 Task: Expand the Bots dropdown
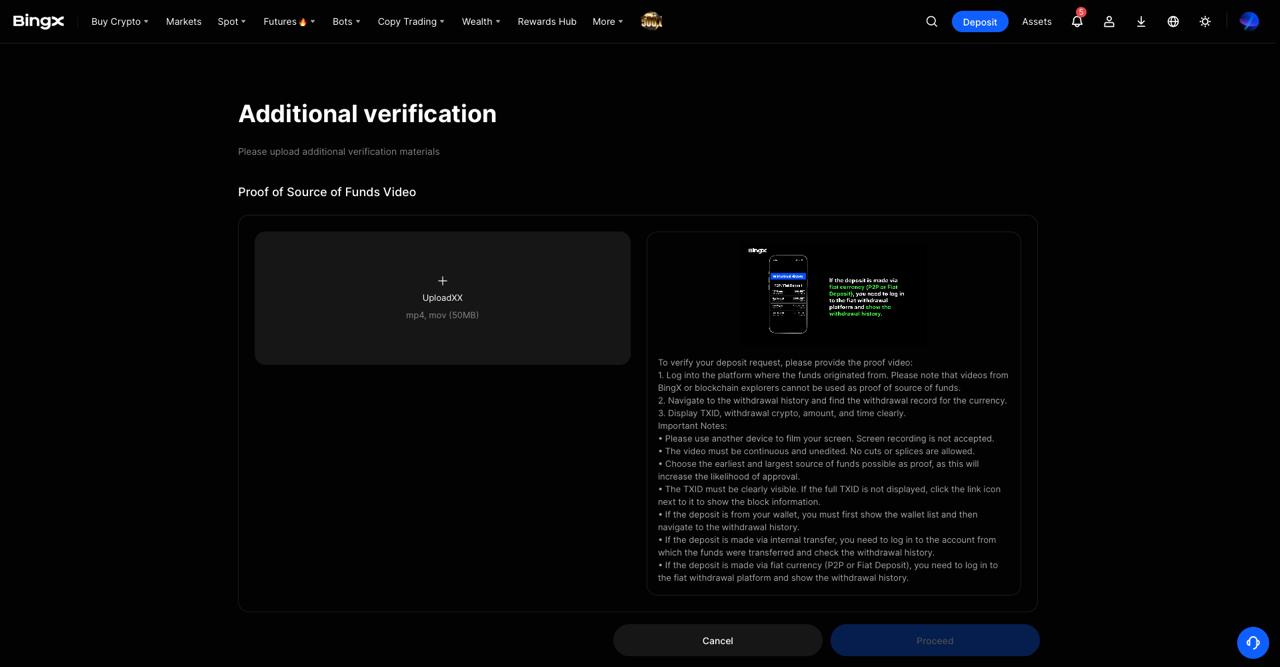(346, 21)
